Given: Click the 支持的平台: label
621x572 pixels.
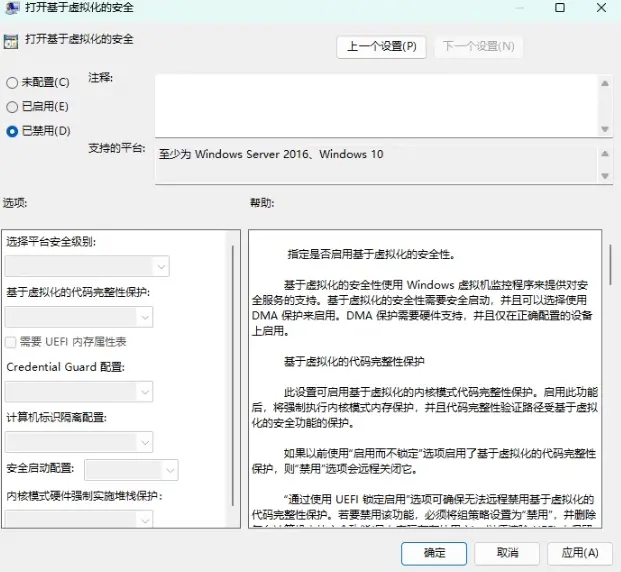Looking at the screenshot, I should coord(117,148).
